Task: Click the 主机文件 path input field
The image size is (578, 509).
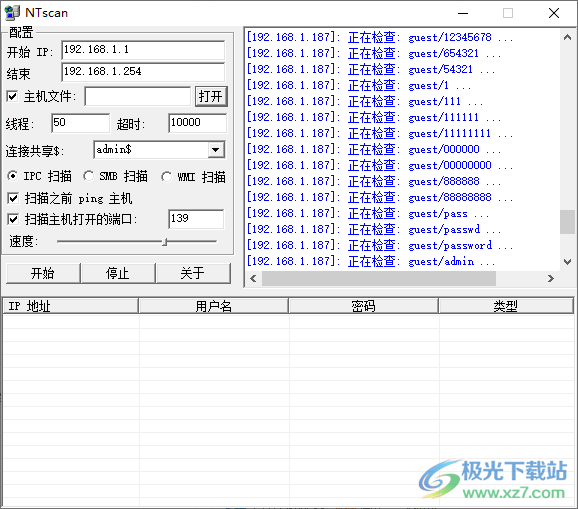Action: pos(137,97)
